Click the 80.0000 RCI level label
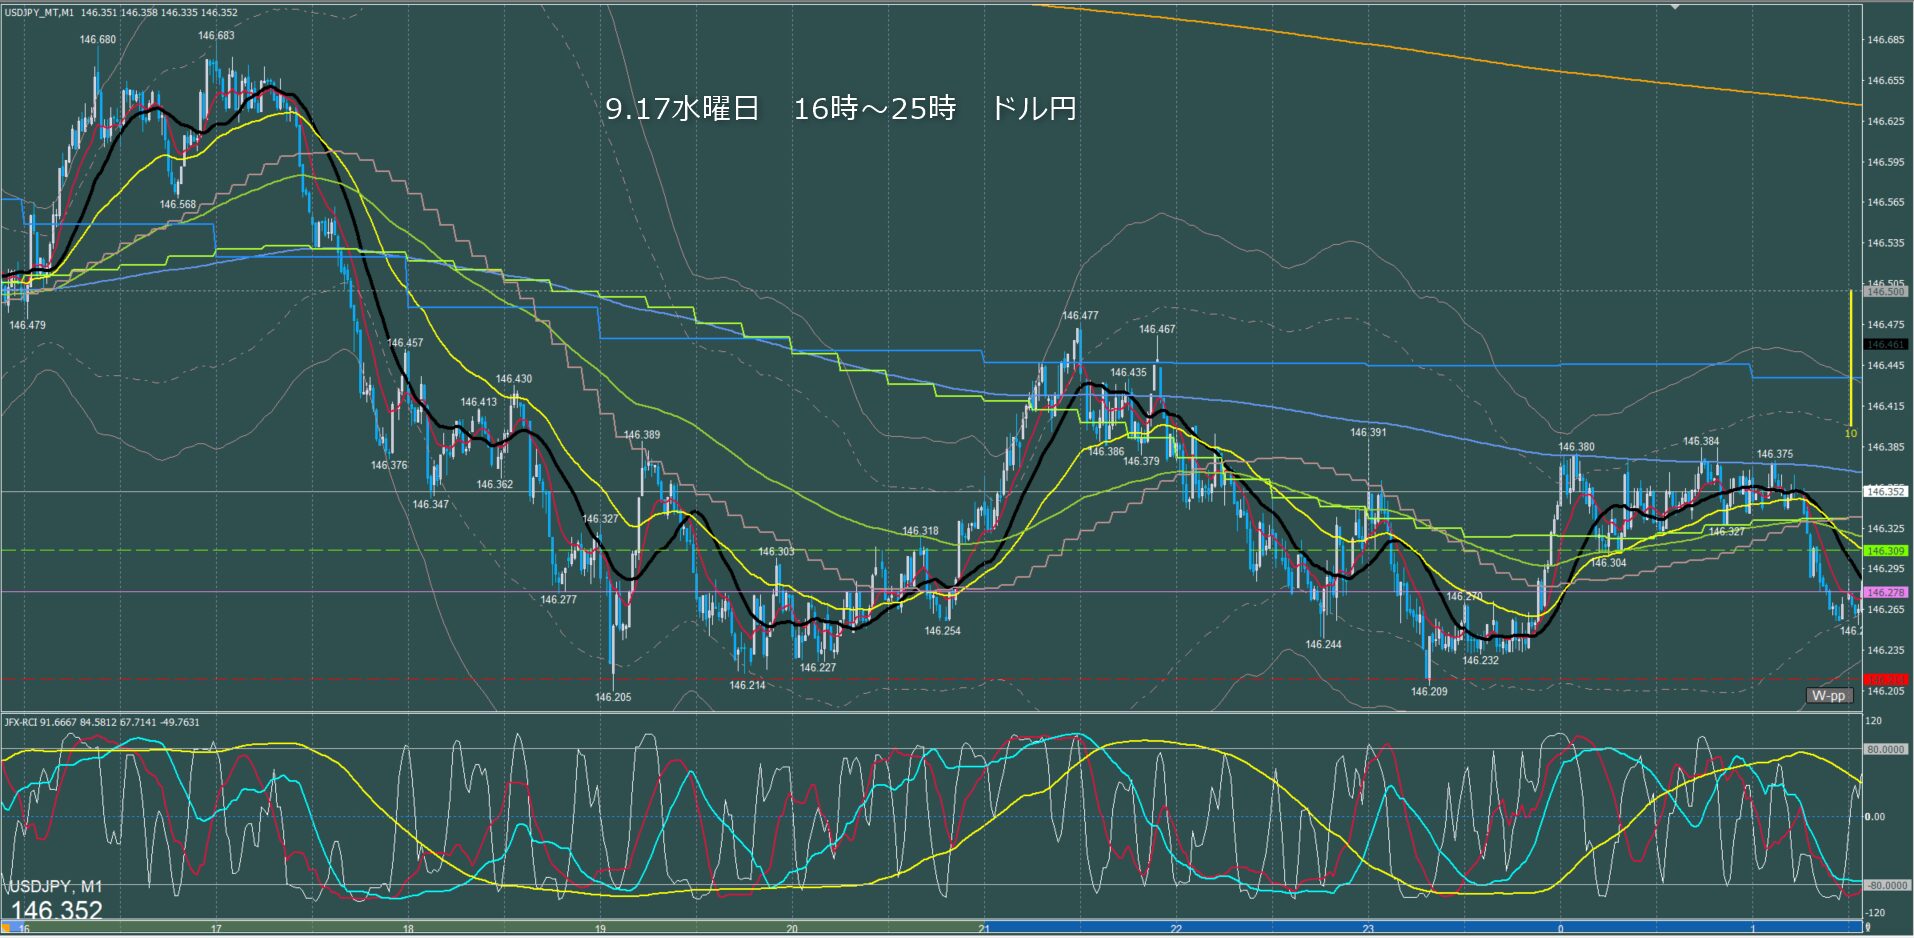 (1886, 749)
